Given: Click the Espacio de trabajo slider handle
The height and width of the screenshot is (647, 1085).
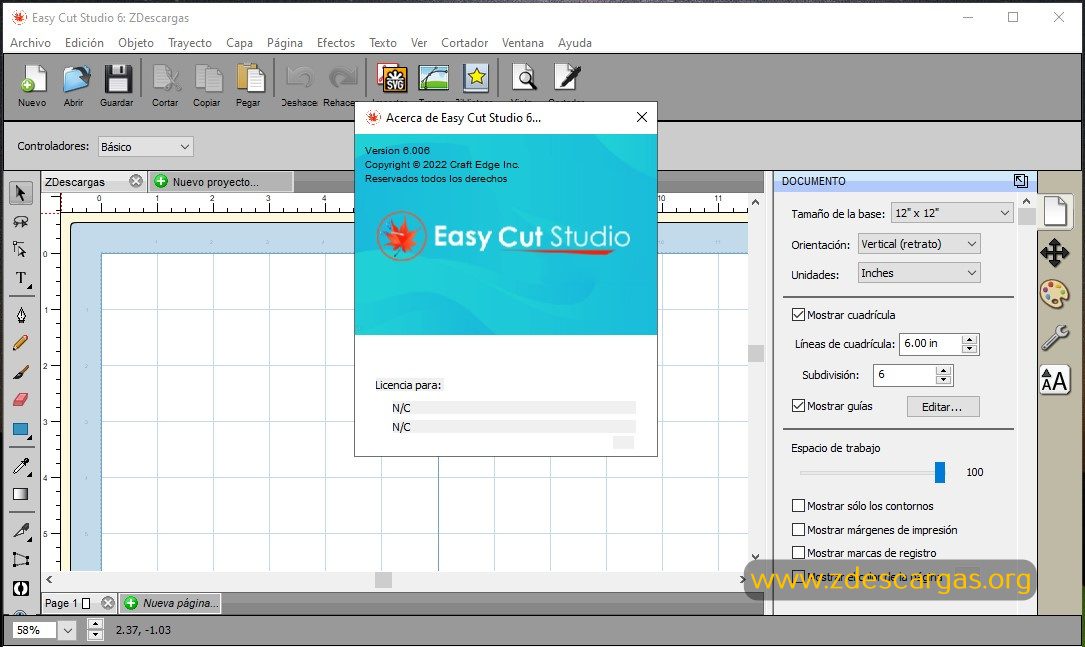Looking at the screenshot, I should [x=940, y=472].
